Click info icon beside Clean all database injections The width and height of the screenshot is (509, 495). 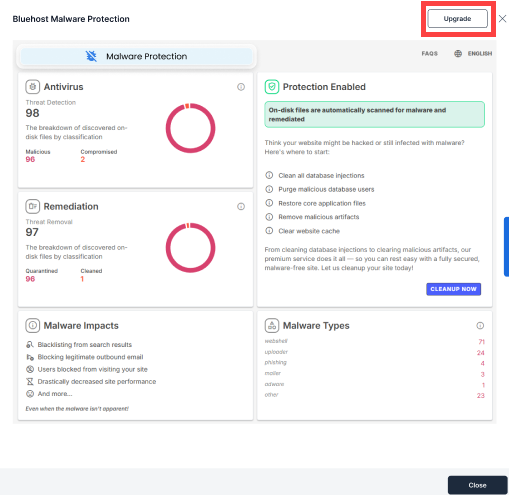tap(269, 175)
